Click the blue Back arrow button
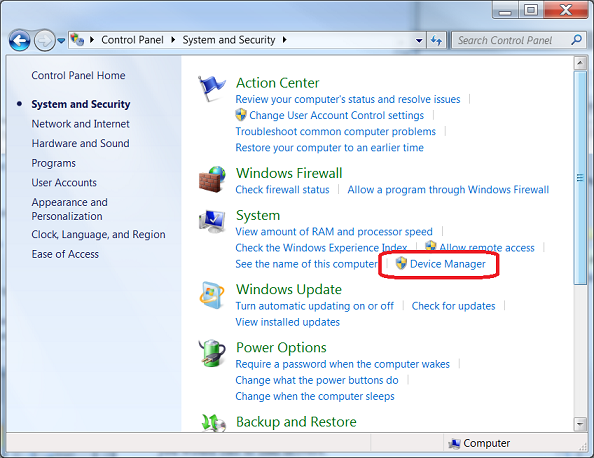The width and height of the screenshot is (594, 458). pos(19,40)
